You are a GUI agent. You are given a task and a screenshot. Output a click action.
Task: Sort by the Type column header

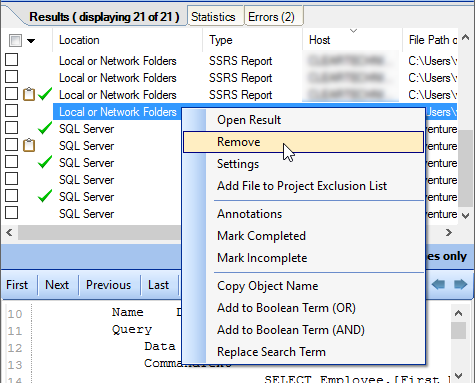coord(253,40)
